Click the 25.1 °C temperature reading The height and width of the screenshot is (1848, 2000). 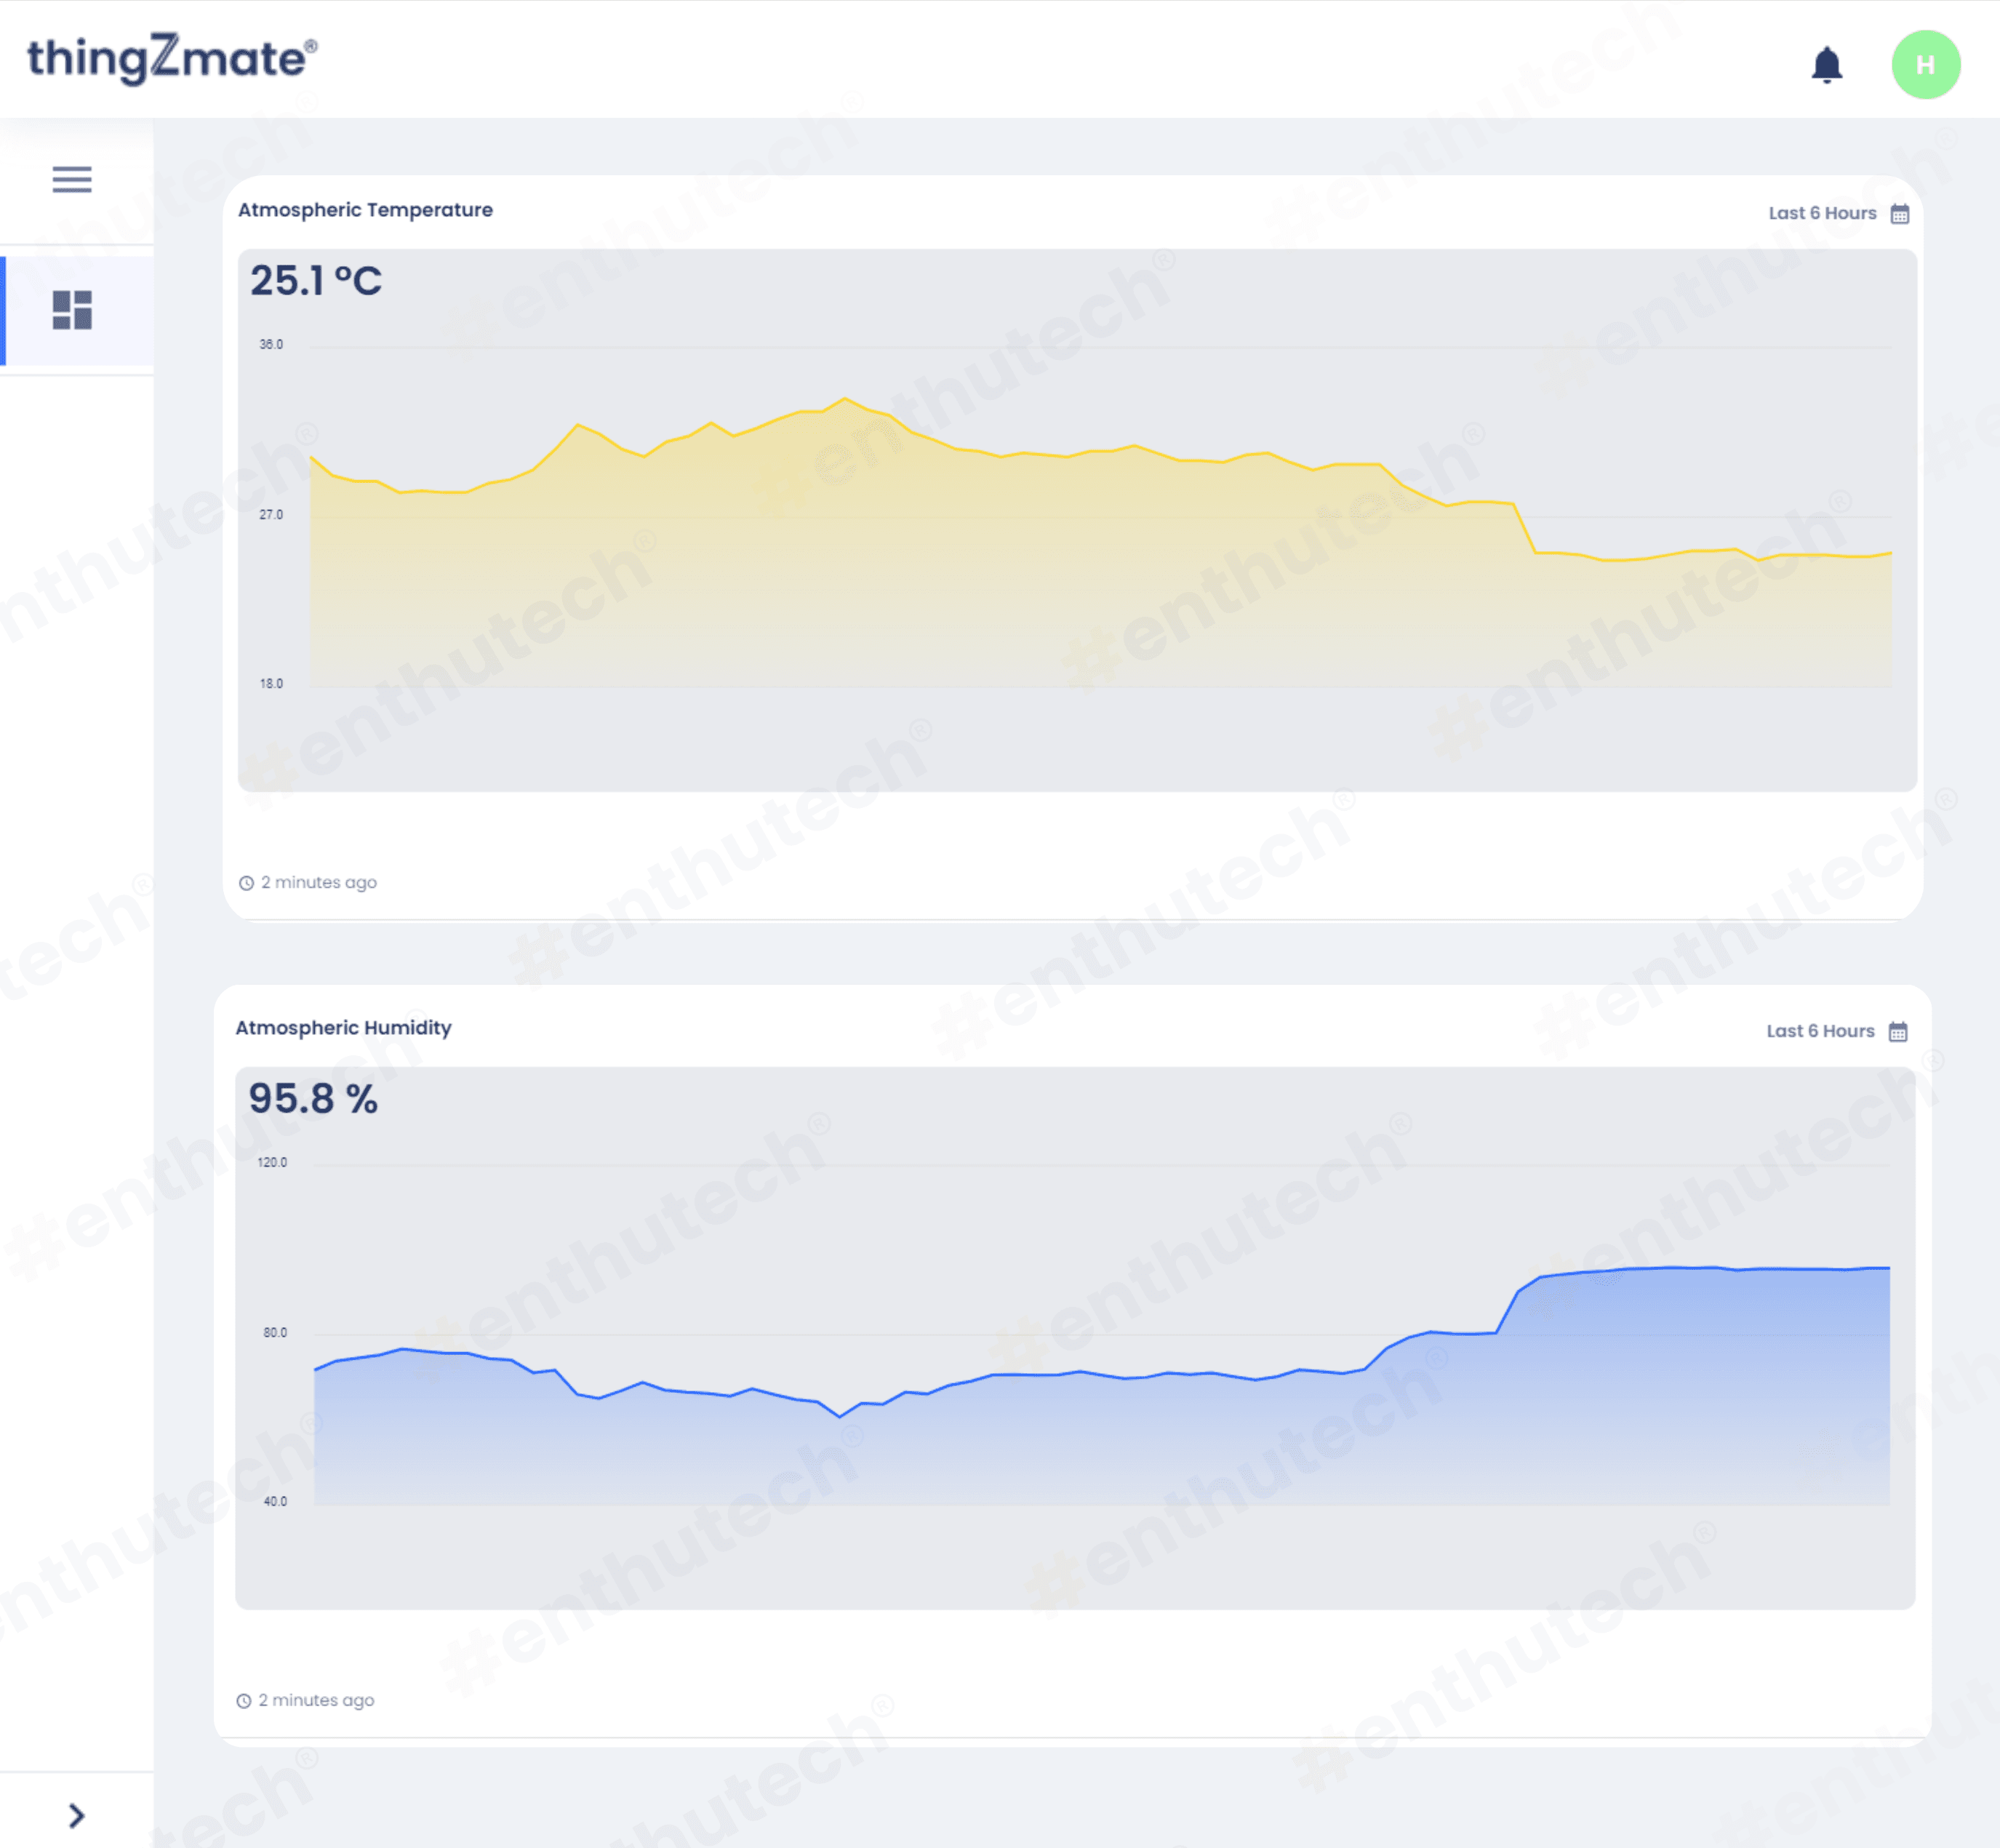pyautogui.click(x=315, y=281)
